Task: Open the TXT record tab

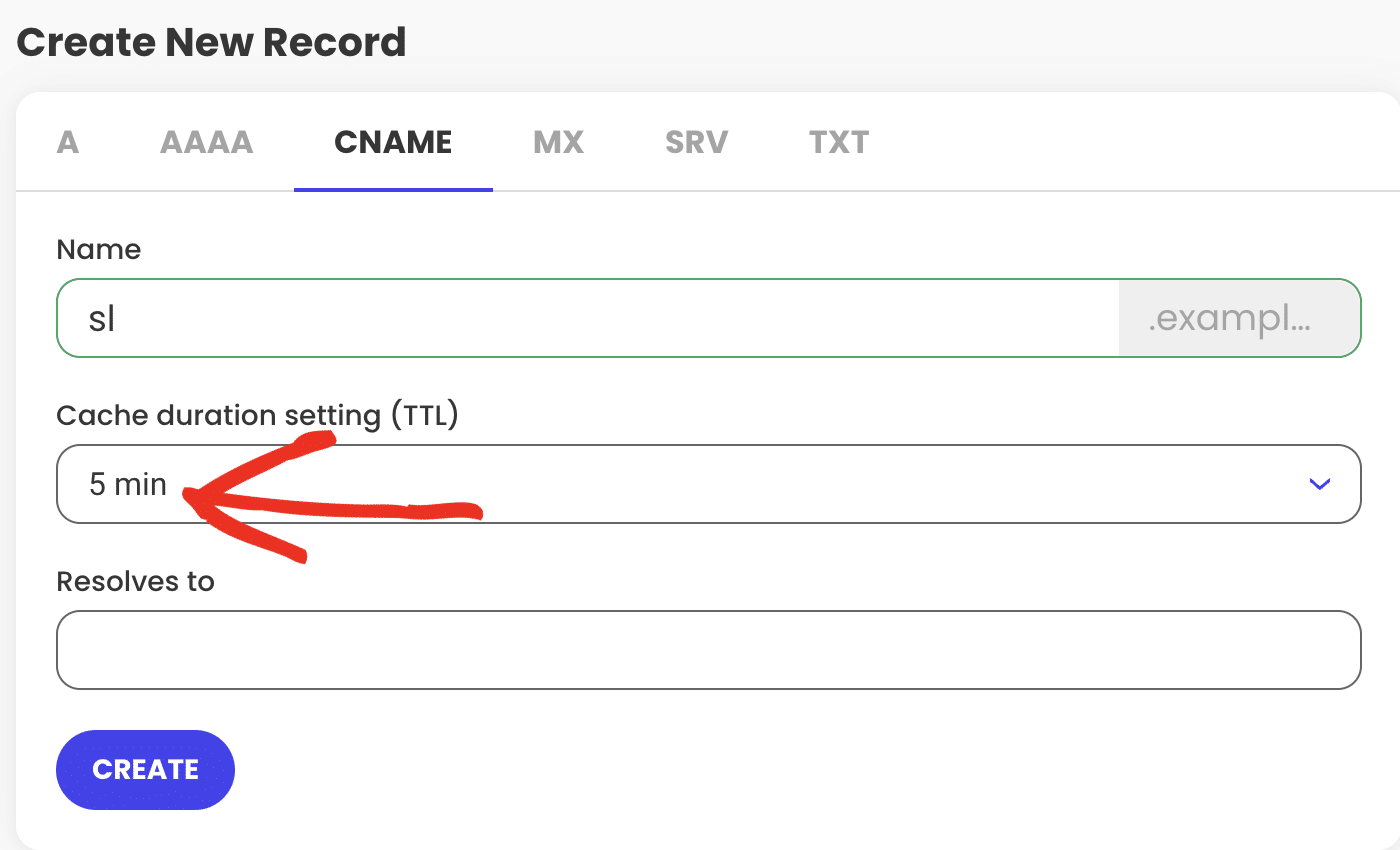Action: (x=839, y=142)
